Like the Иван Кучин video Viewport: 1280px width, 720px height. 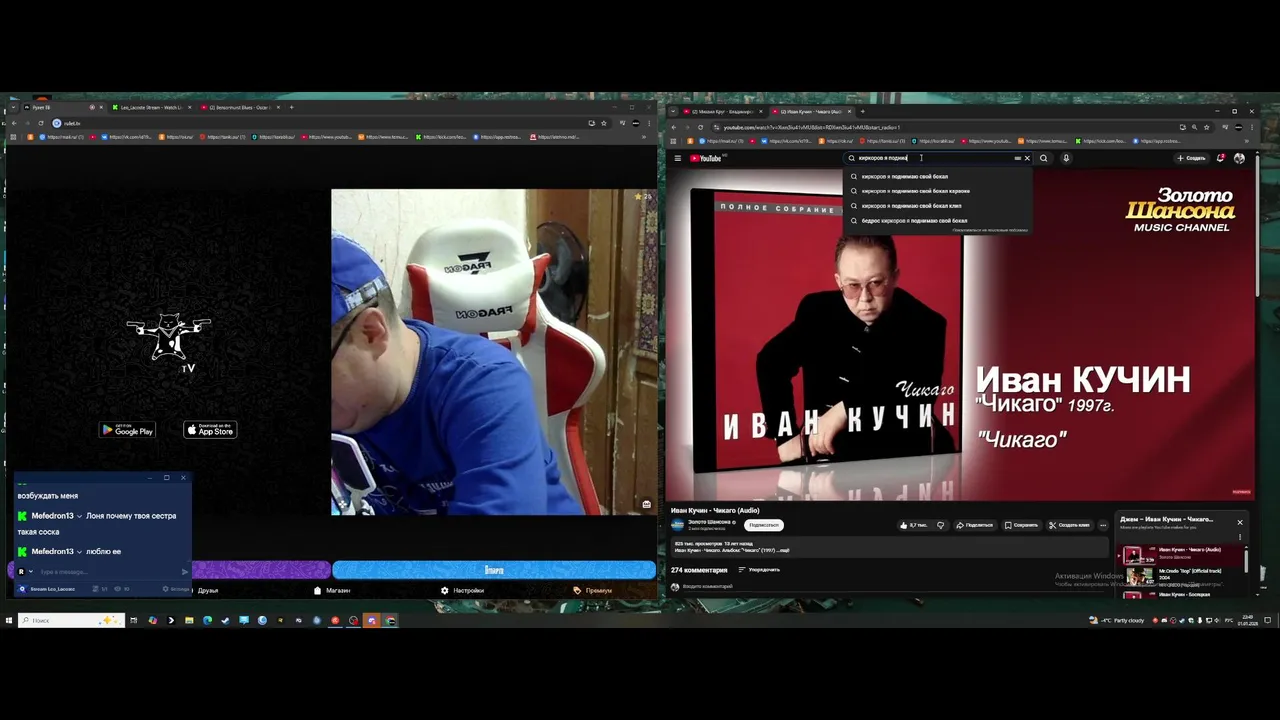click(x=914, y=525)
